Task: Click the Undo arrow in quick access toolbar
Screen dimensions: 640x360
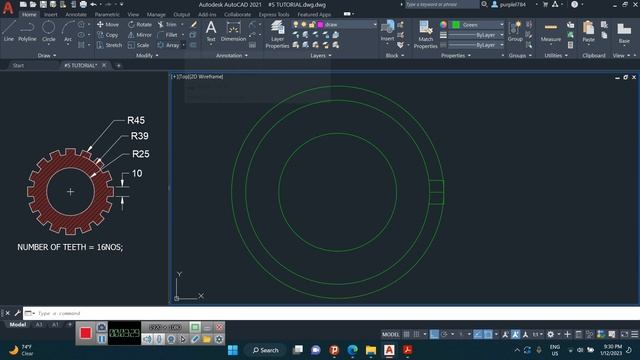Action: [x=93, y=4]
